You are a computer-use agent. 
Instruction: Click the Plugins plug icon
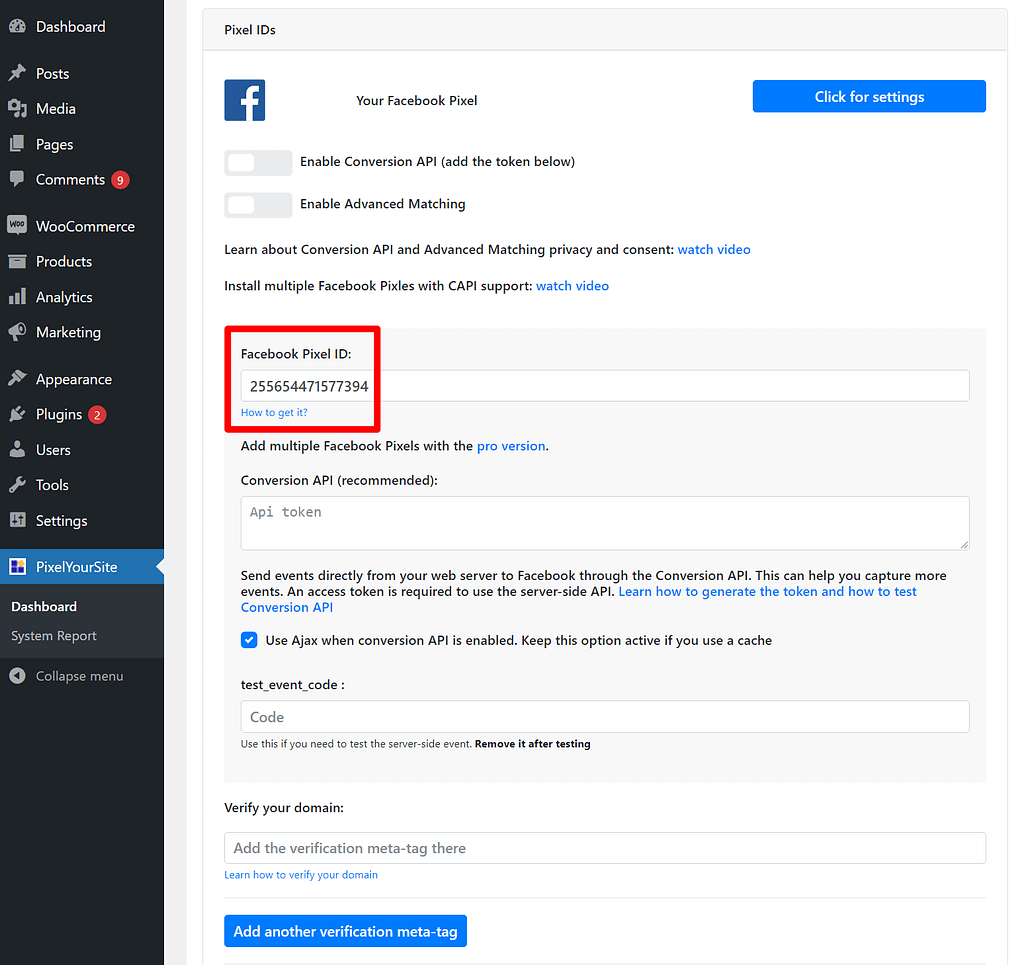[x=18, y=414]
